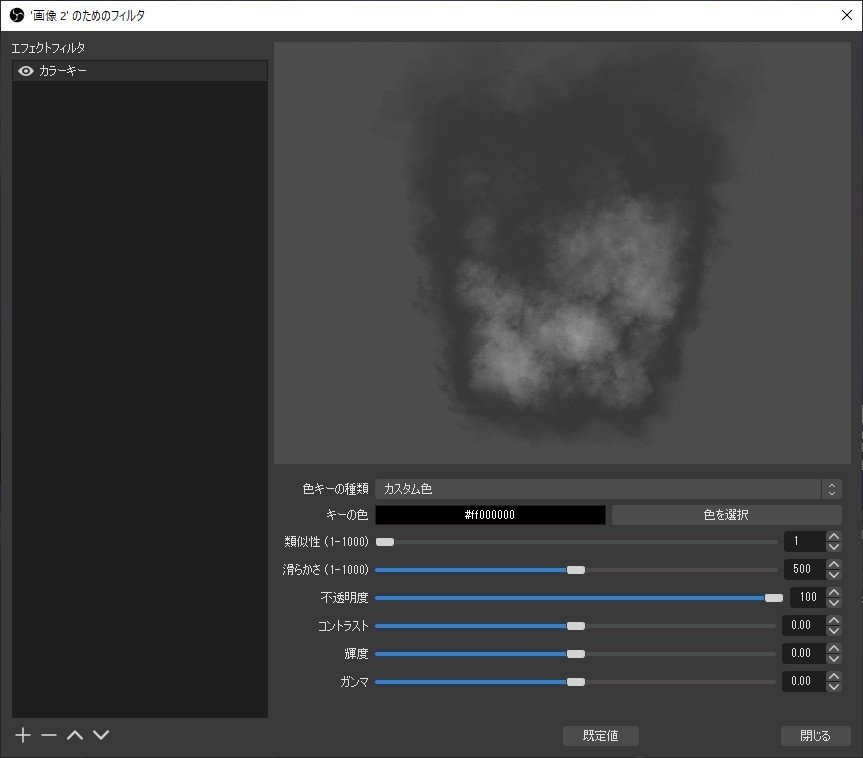Viewport: 863px width, 758px height.
Task: Increase ガンマ with up stepper arrow
Action: click(834, 677)
